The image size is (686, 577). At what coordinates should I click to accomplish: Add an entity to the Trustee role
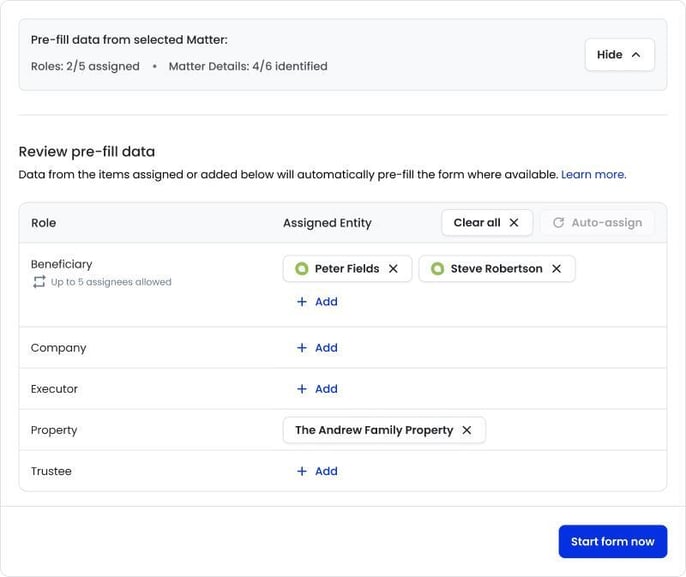(317, 471)
